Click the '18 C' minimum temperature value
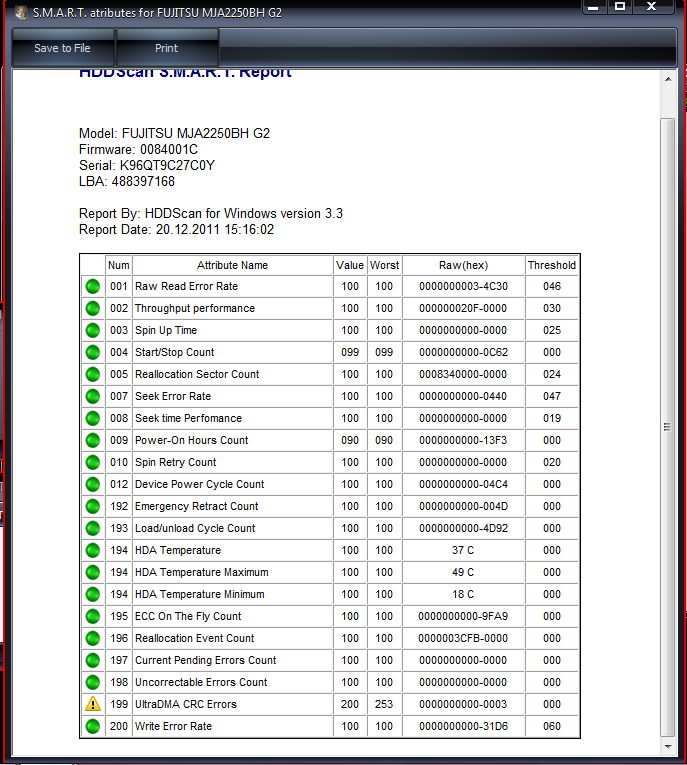The image size is (687, 765). (463, 594)
